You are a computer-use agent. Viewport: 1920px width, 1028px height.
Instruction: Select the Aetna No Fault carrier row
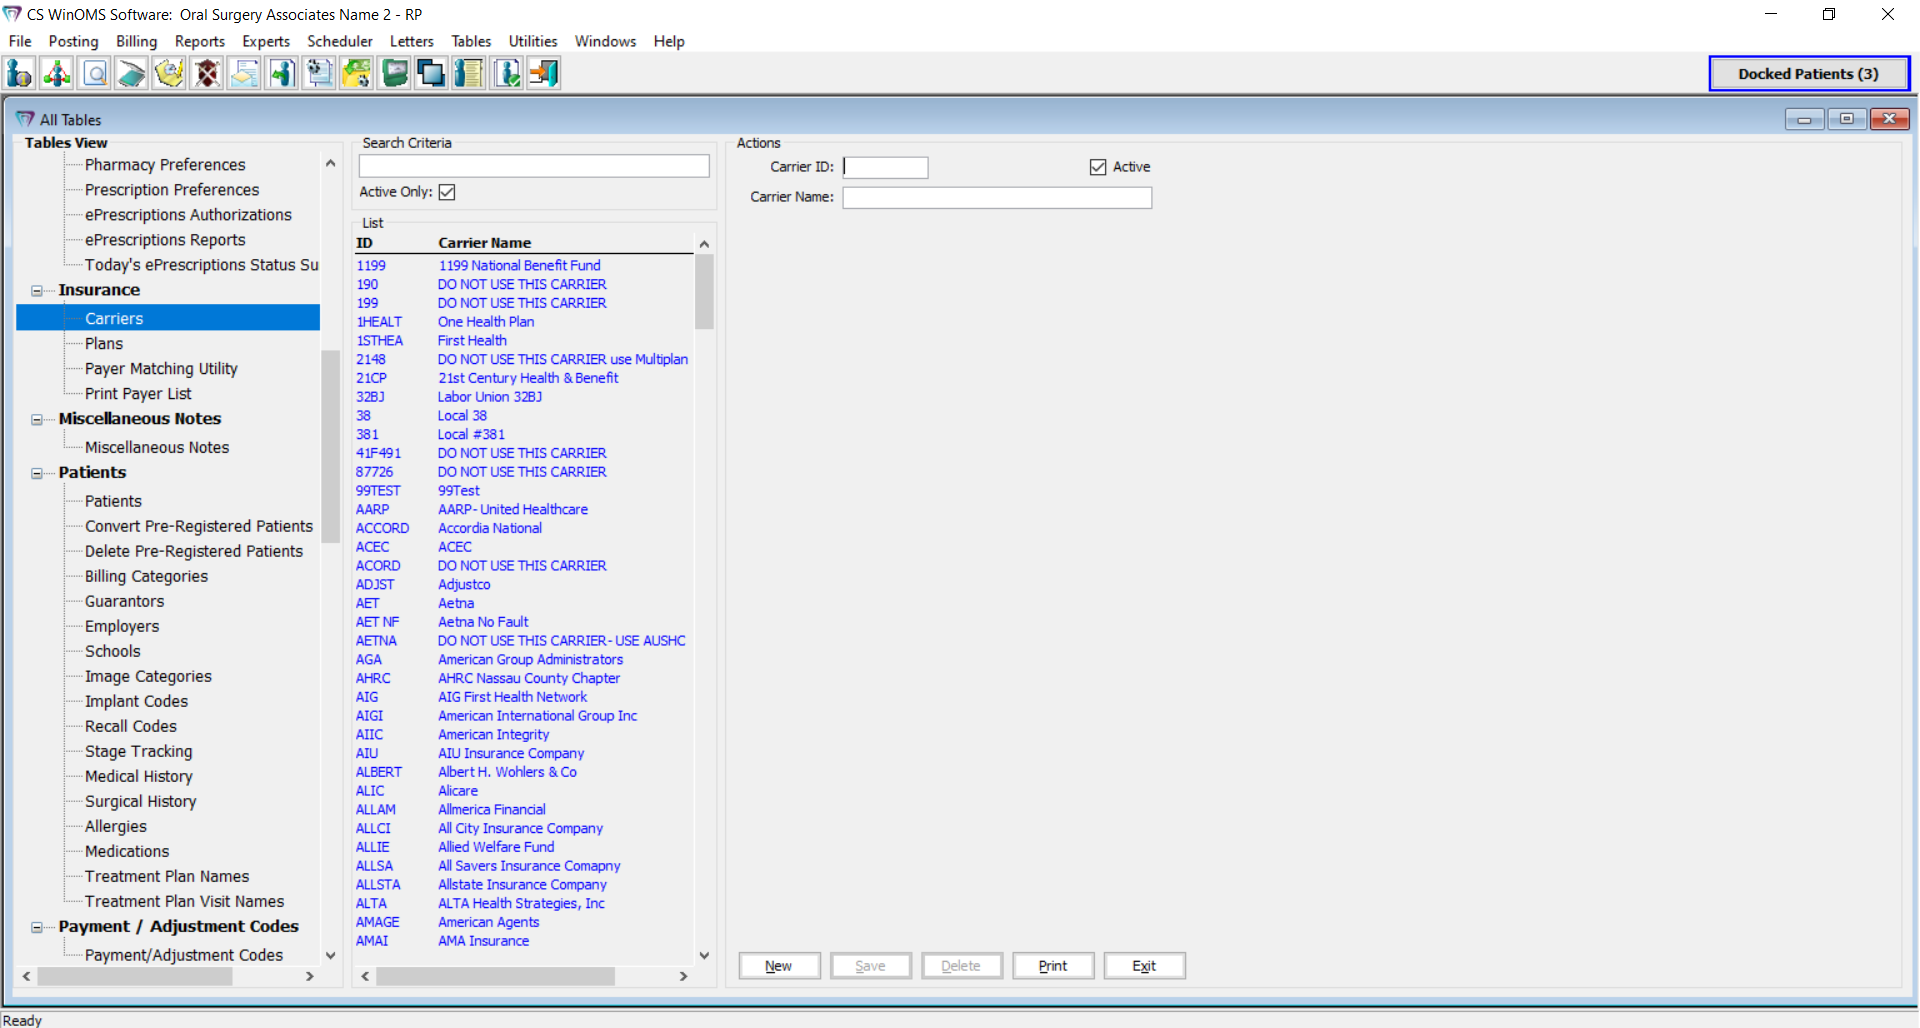523,622
